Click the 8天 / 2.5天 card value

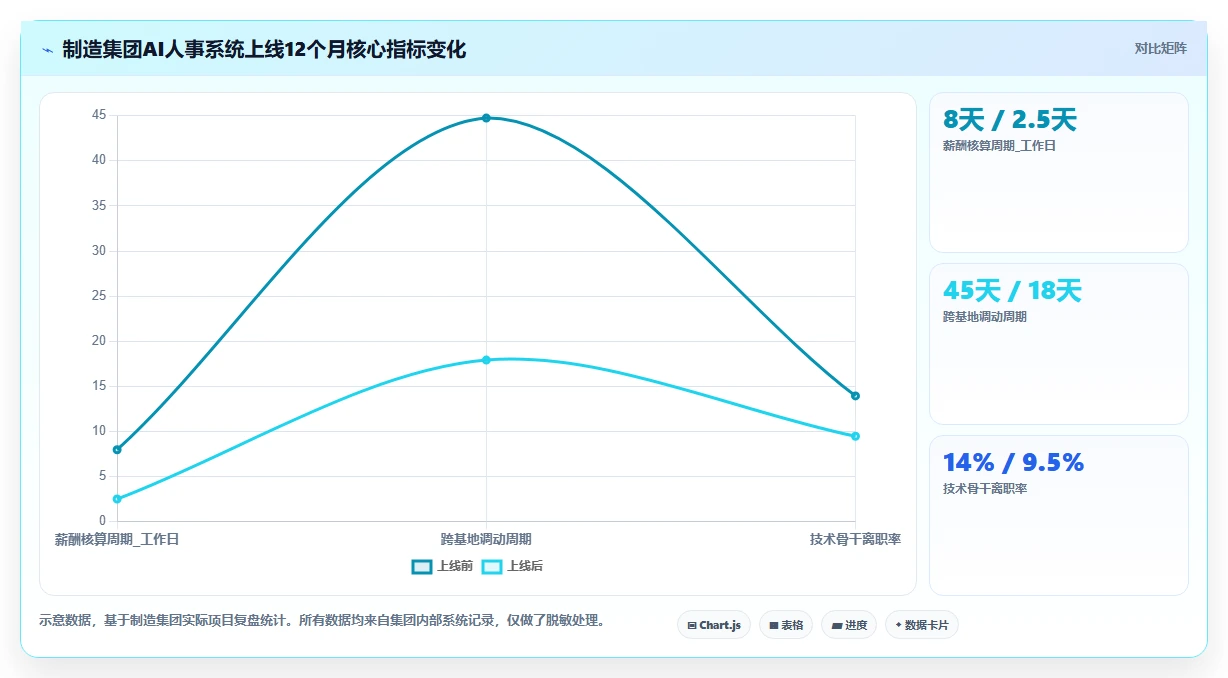[1010, 120]
